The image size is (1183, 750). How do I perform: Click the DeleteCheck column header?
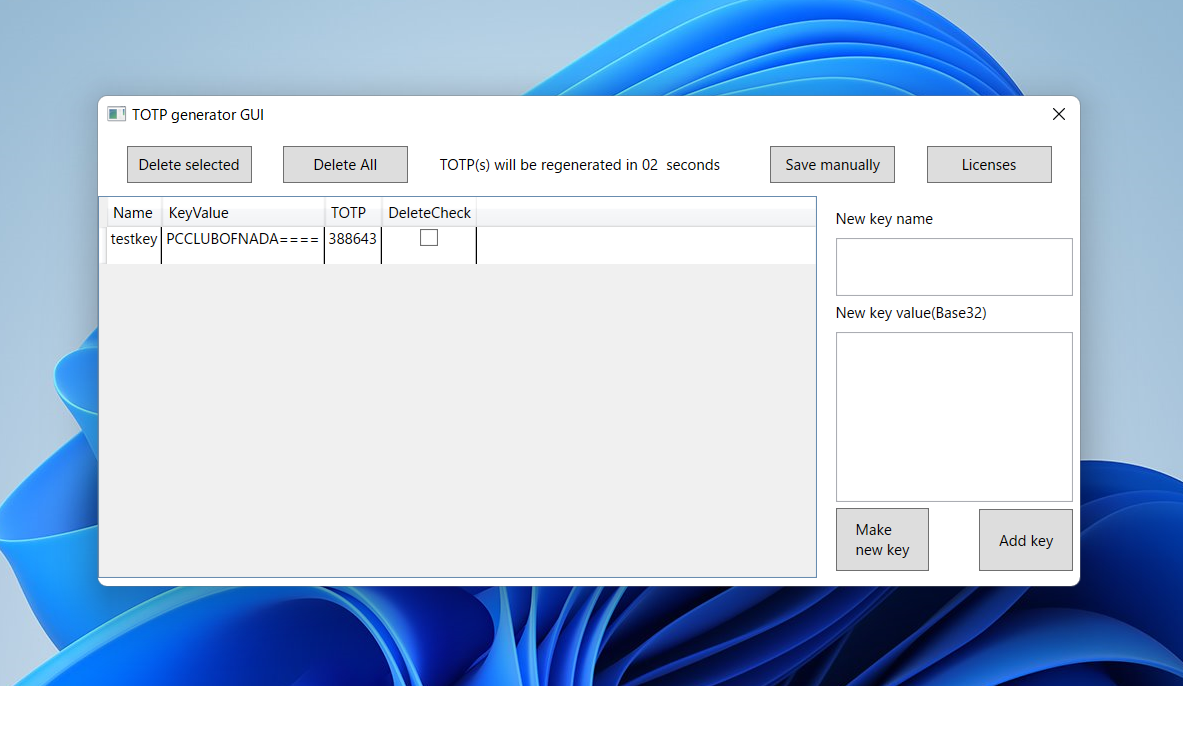pos(429,213)
